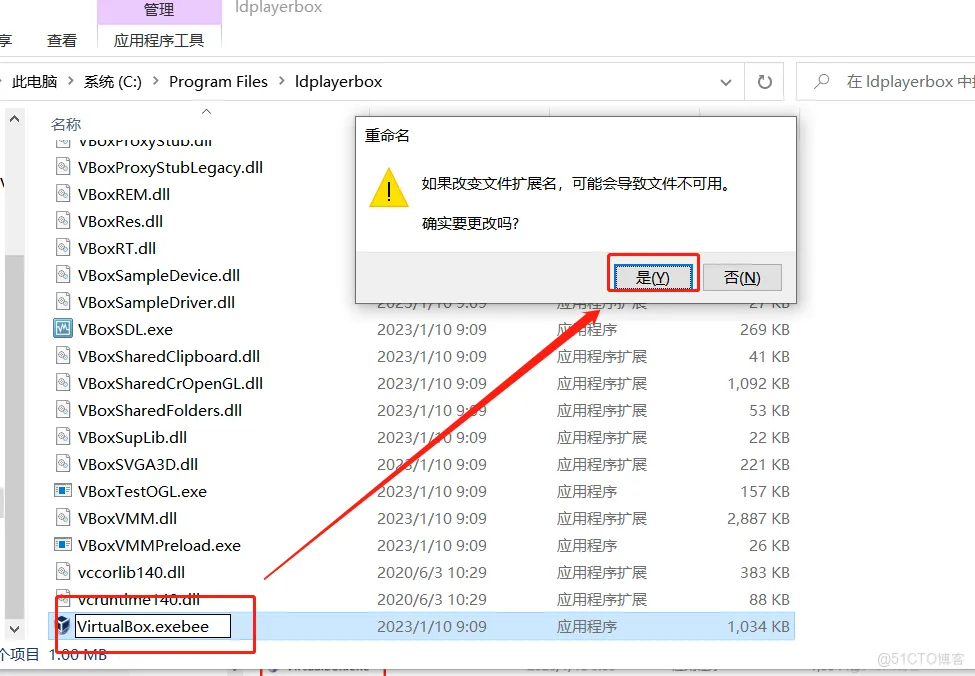This screenshot has width=975, height=676.
Task: Click the vccorlib140.dll file icon
Action: [62, 572]
